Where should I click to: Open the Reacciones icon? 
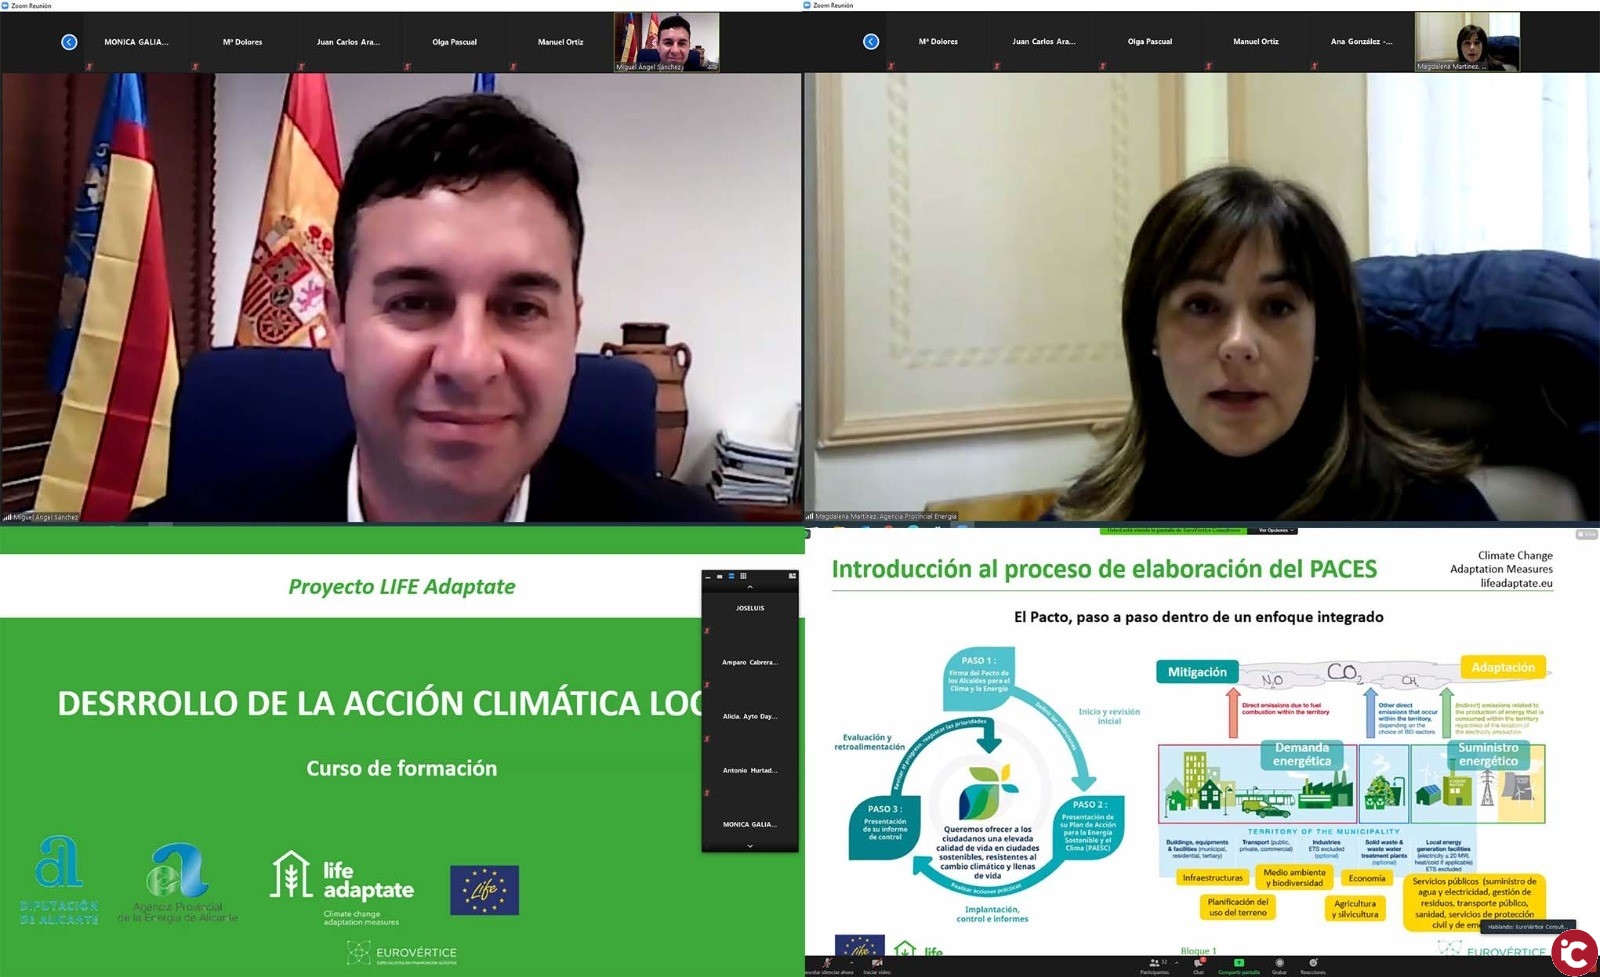pyautogui.click(x=1313, y=964)
